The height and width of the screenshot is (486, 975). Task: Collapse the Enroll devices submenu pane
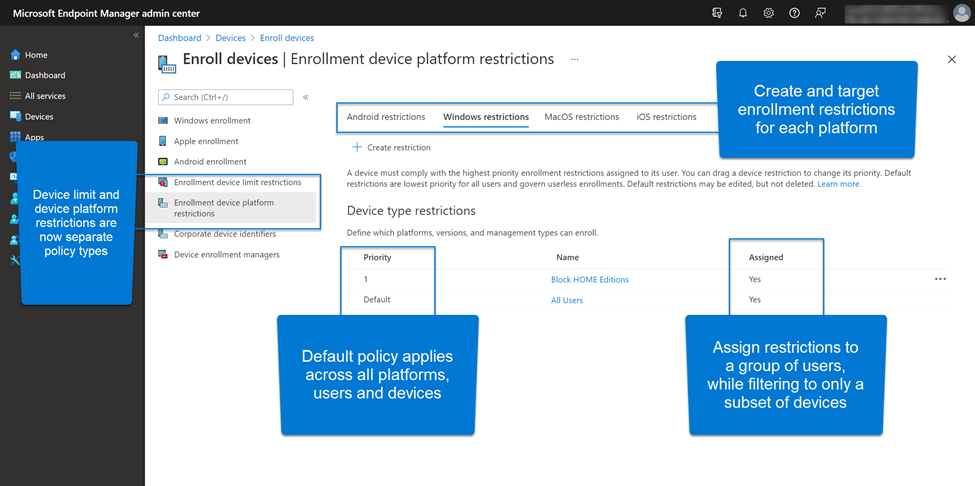305,97
